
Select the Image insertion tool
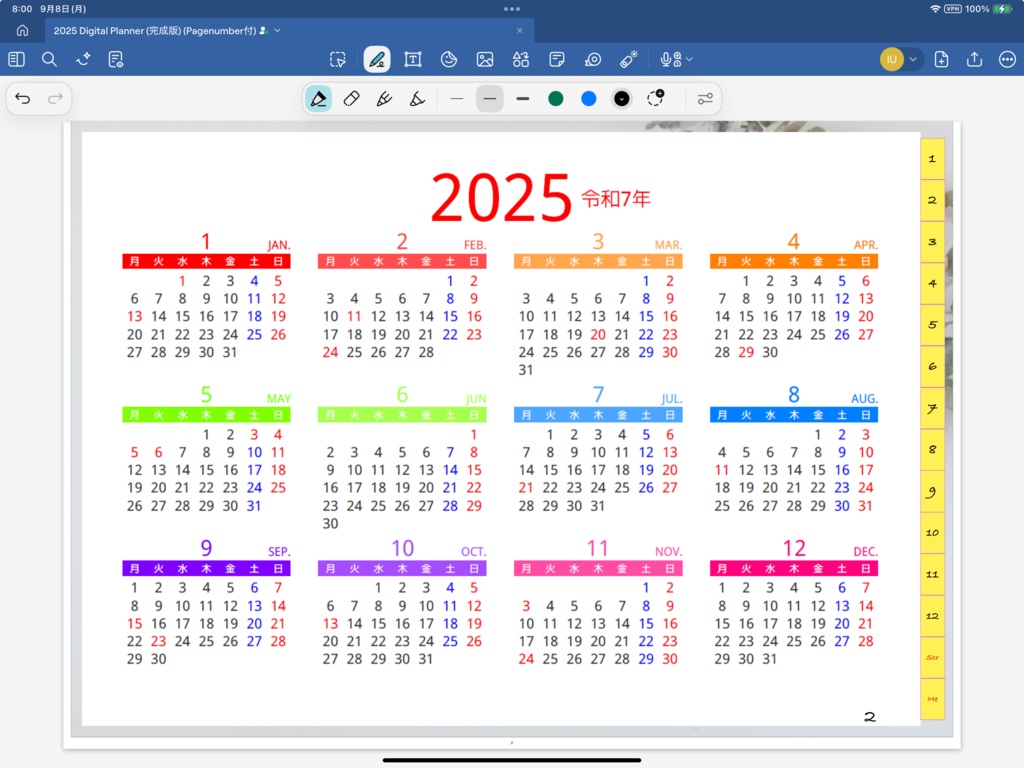(x=485, y=59)
